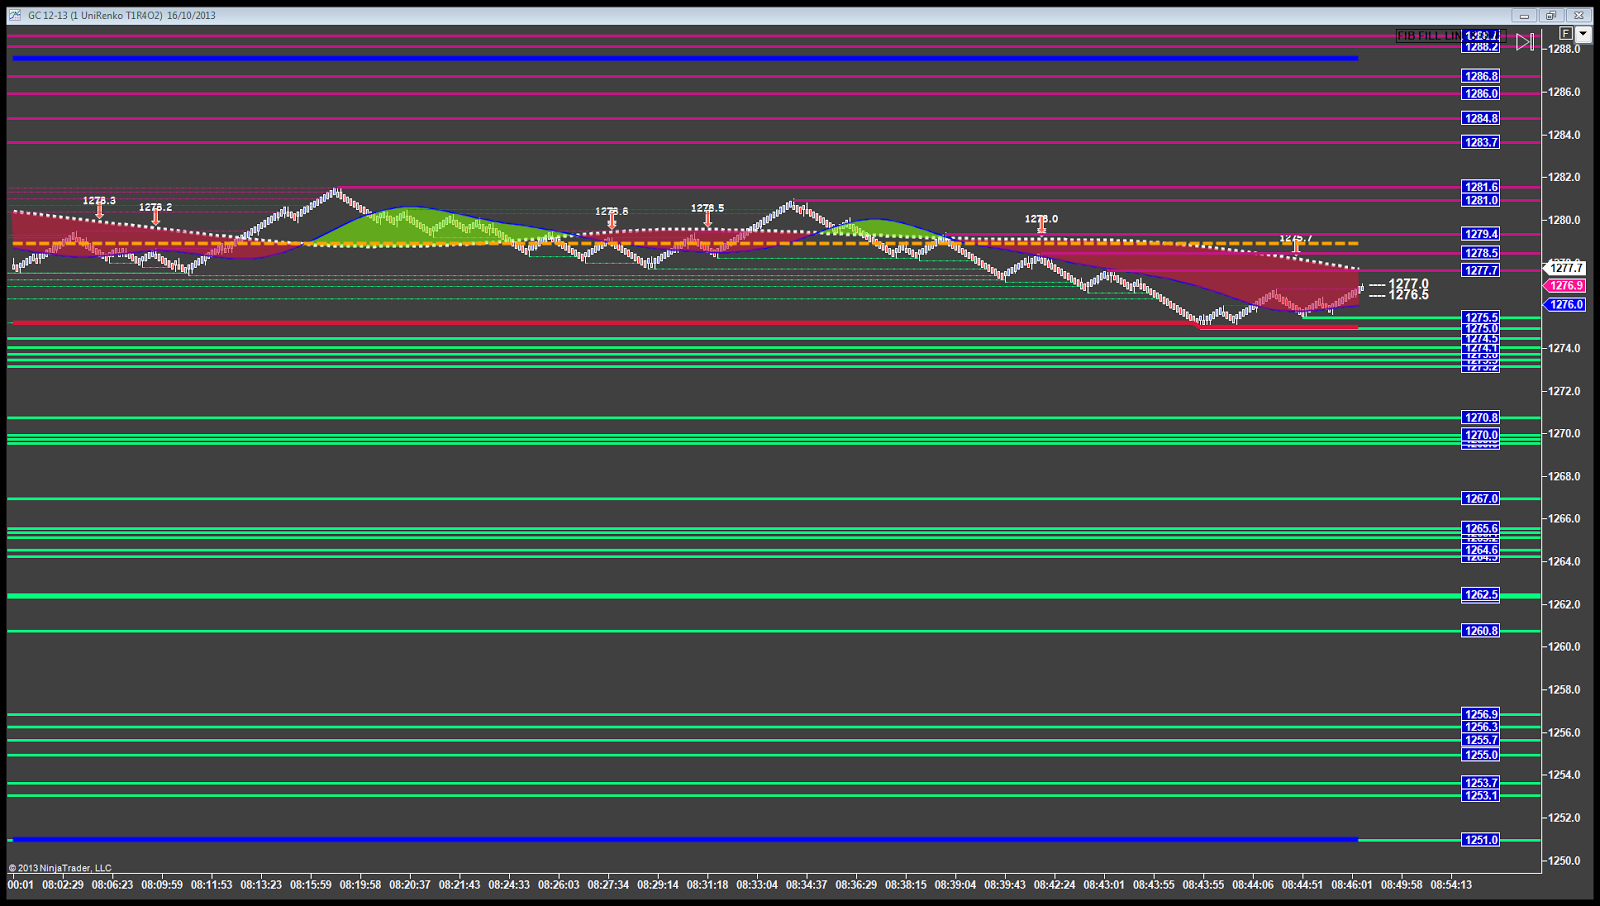The image size is (1600, 906).
Task: Click the 2013 NinjaTrader, LLC copyright text
Action: [x=60, y=868]
